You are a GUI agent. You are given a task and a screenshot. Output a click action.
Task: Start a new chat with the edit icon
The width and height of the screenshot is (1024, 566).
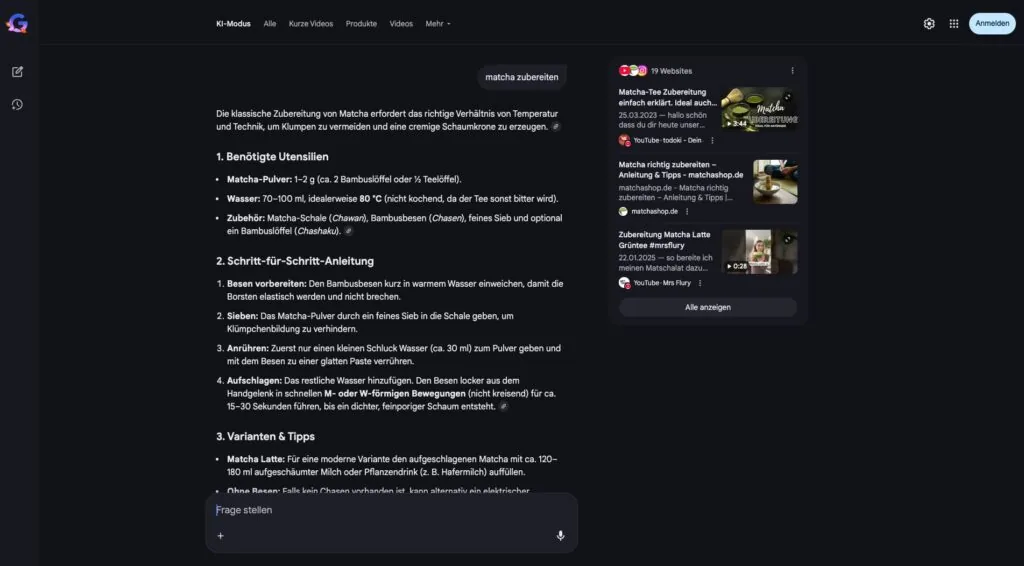point(18,72)
